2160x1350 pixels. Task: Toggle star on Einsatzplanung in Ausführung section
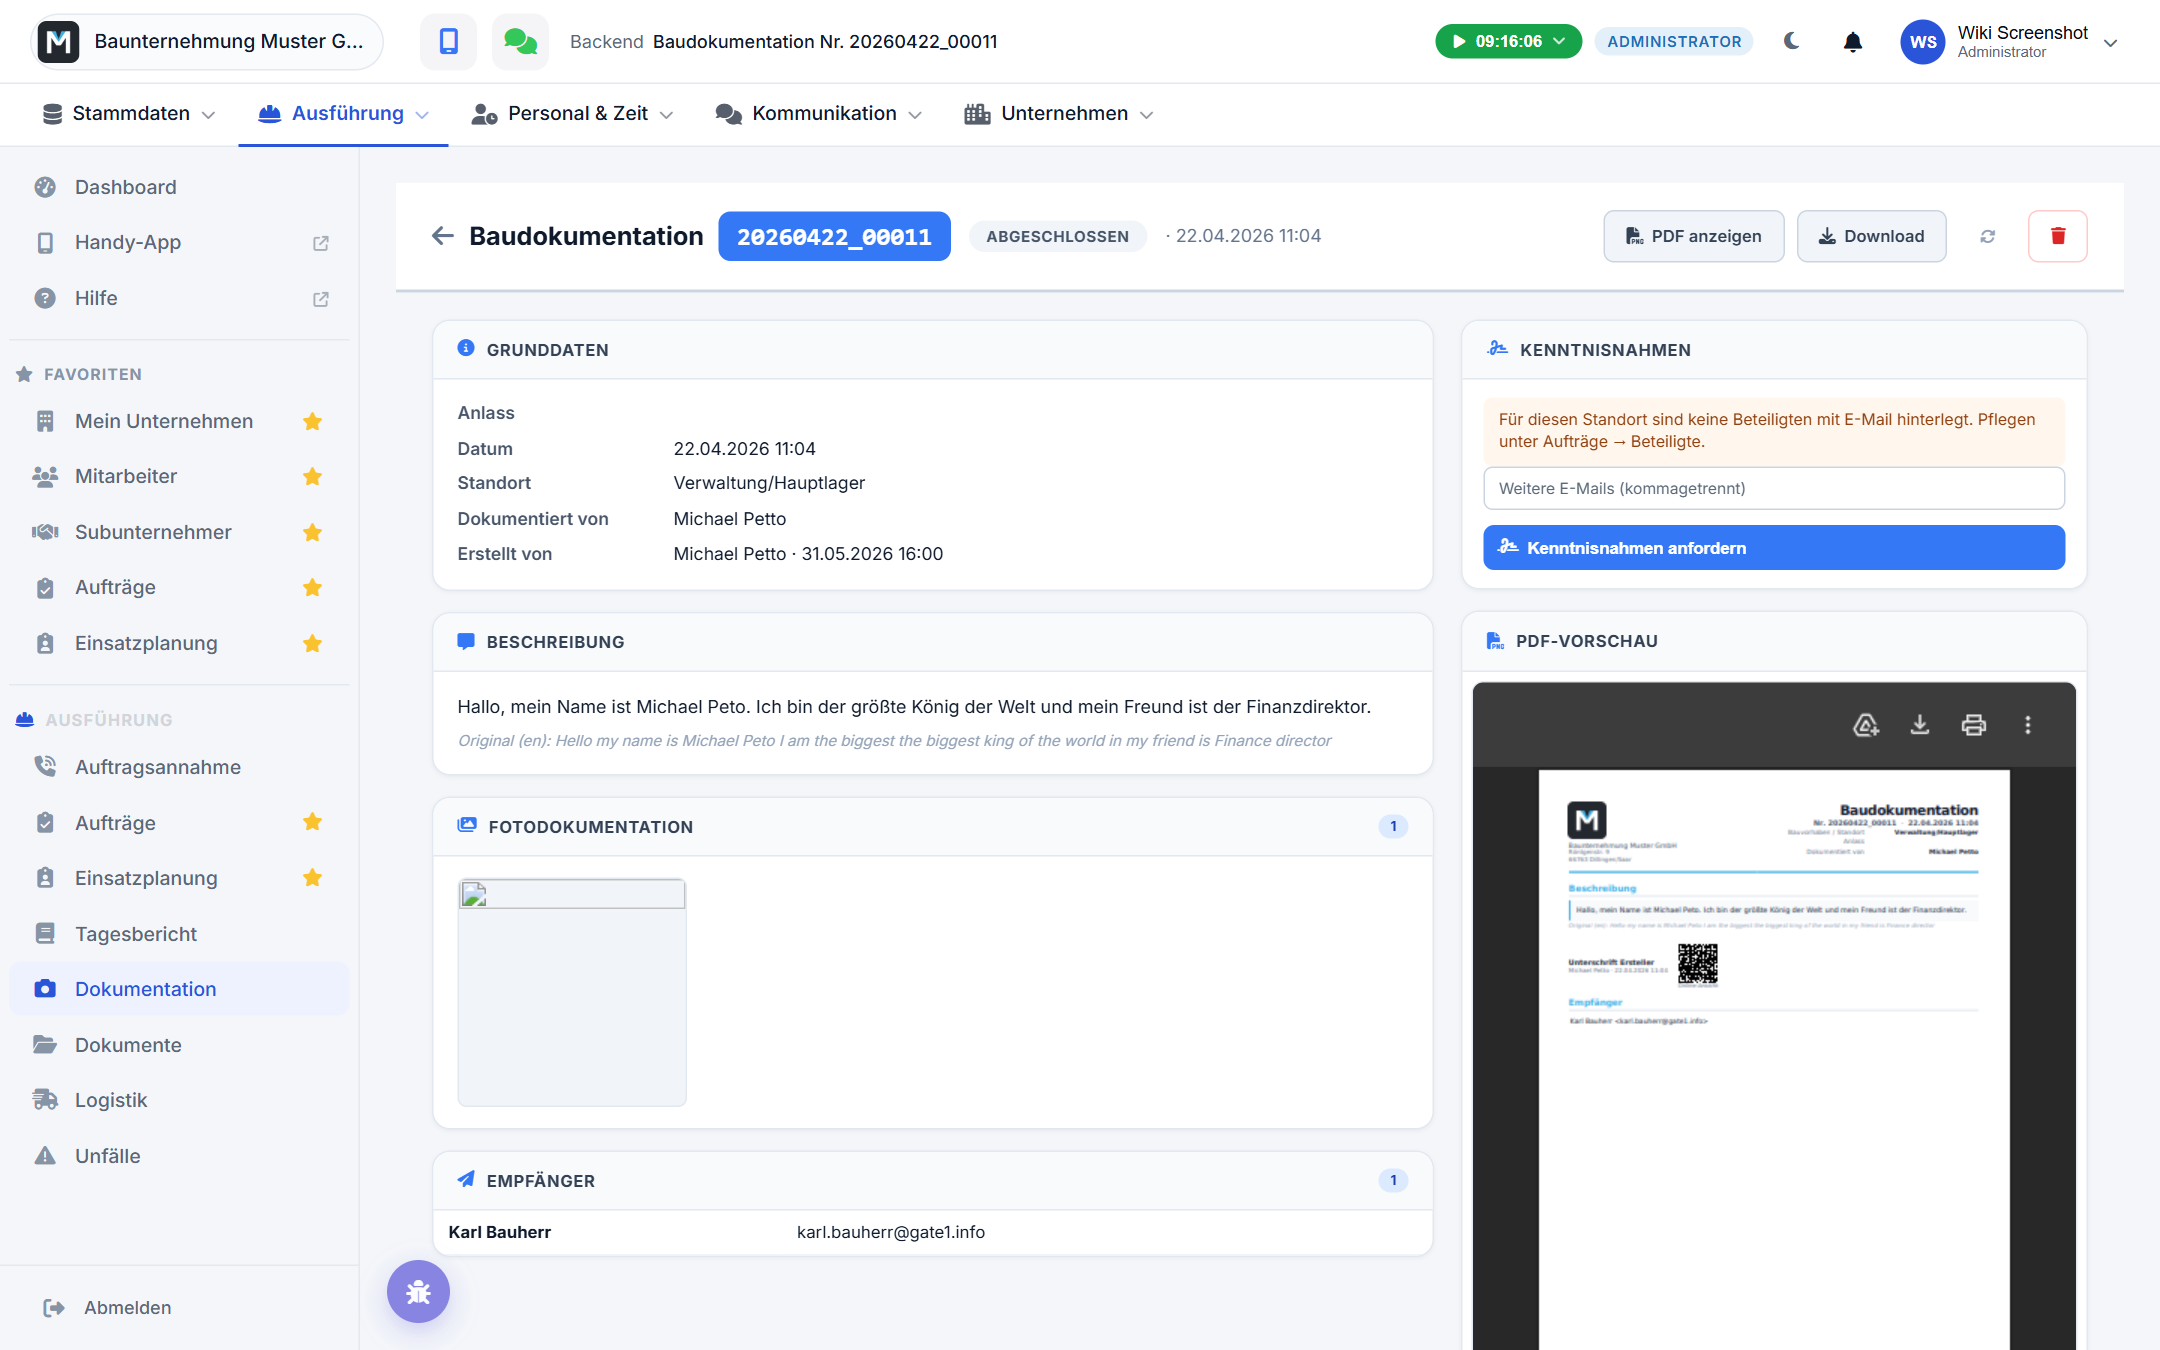tap(312, 878)
